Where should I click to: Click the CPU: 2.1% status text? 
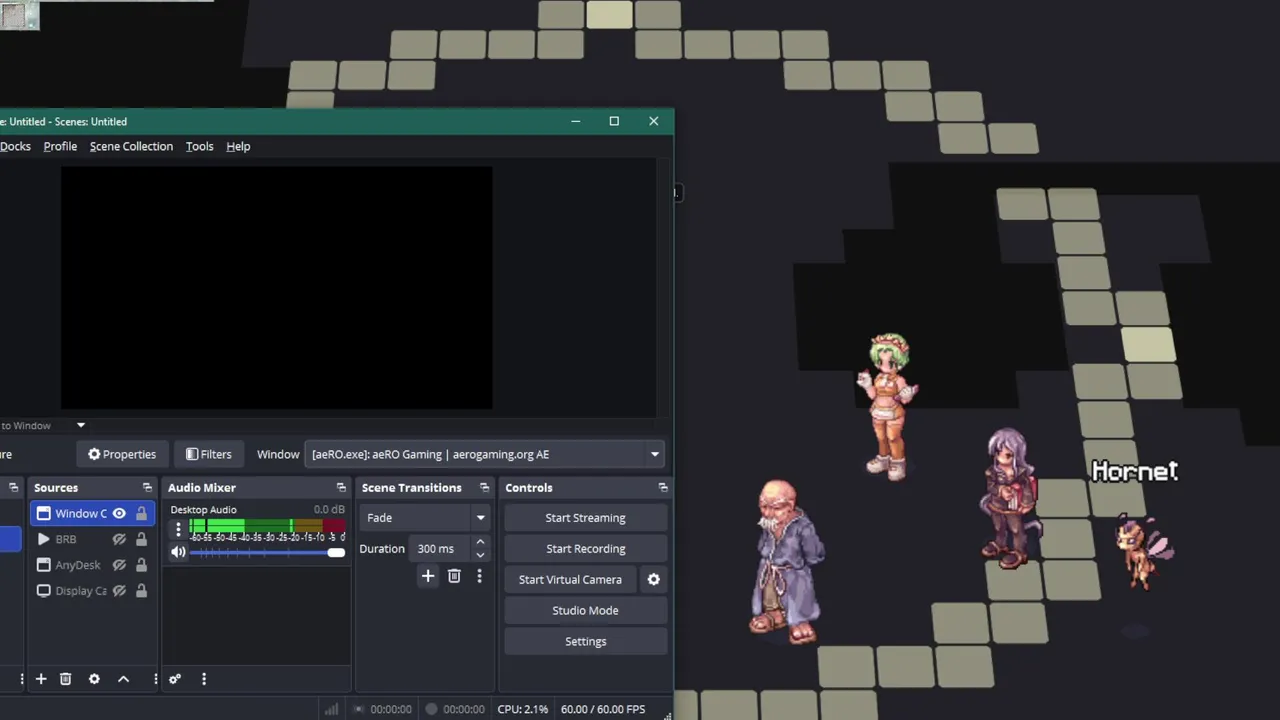pos(523,709)
